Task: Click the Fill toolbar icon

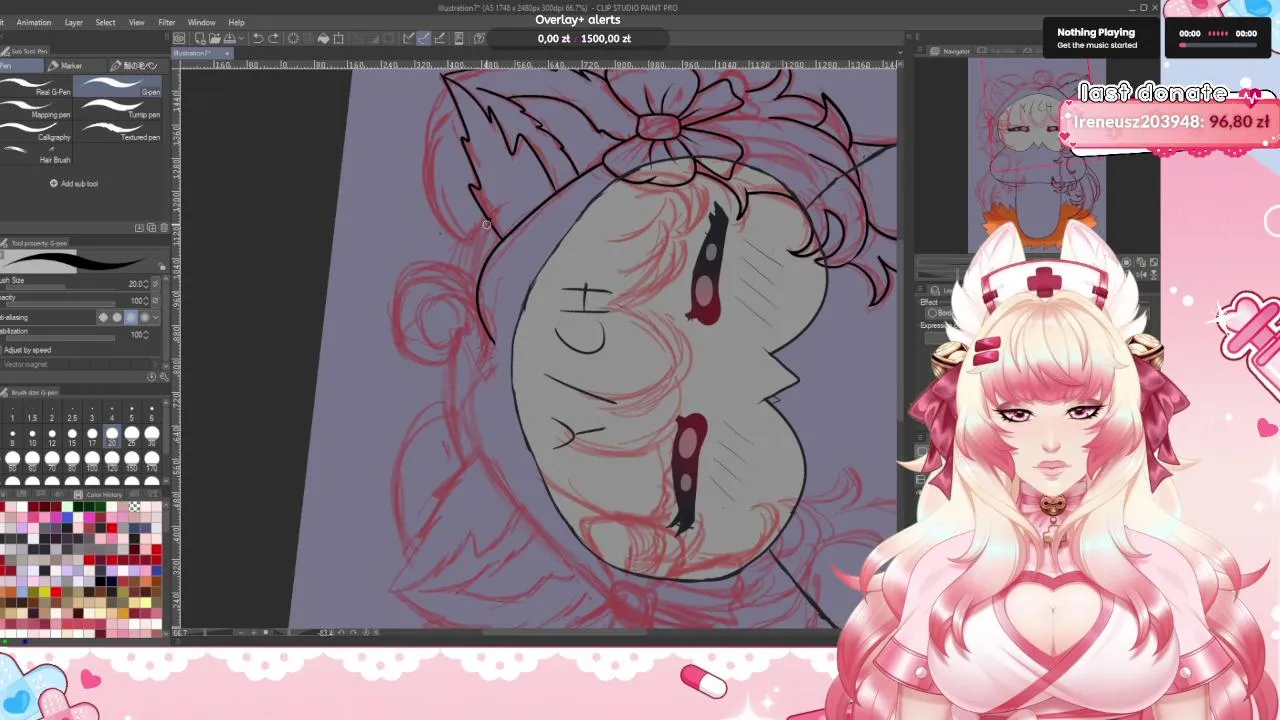Action: [x=324, y=39]
